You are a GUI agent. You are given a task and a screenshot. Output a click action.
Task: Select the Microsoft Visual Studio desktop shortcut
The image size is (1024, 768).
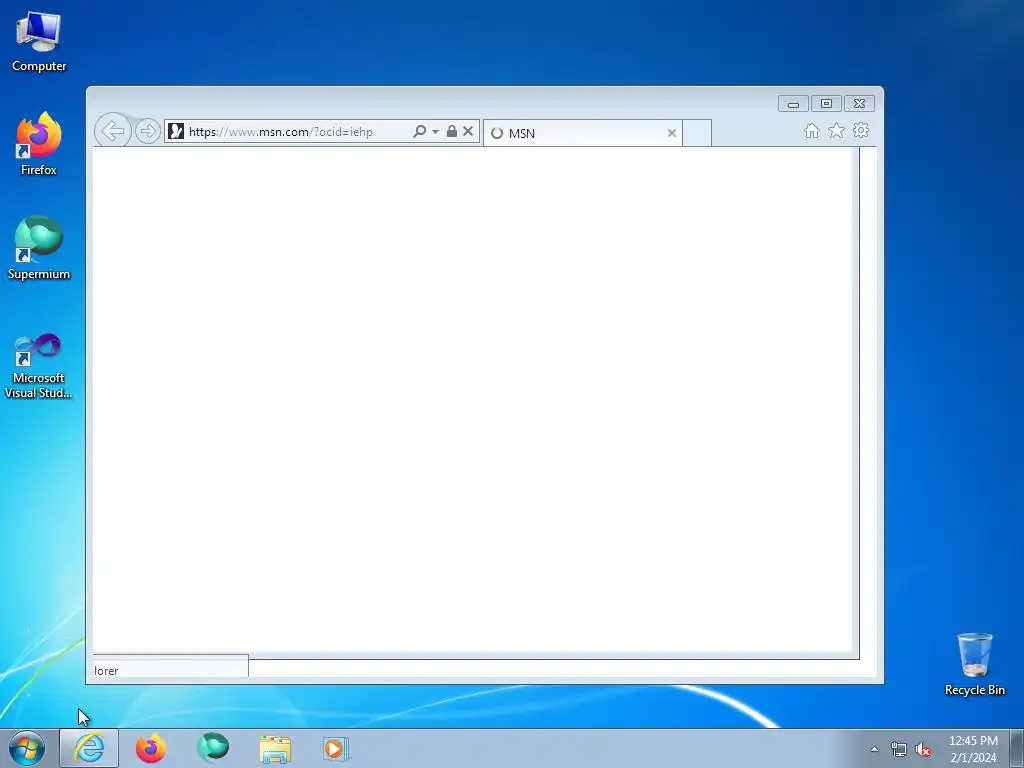(x=39, y=366)
